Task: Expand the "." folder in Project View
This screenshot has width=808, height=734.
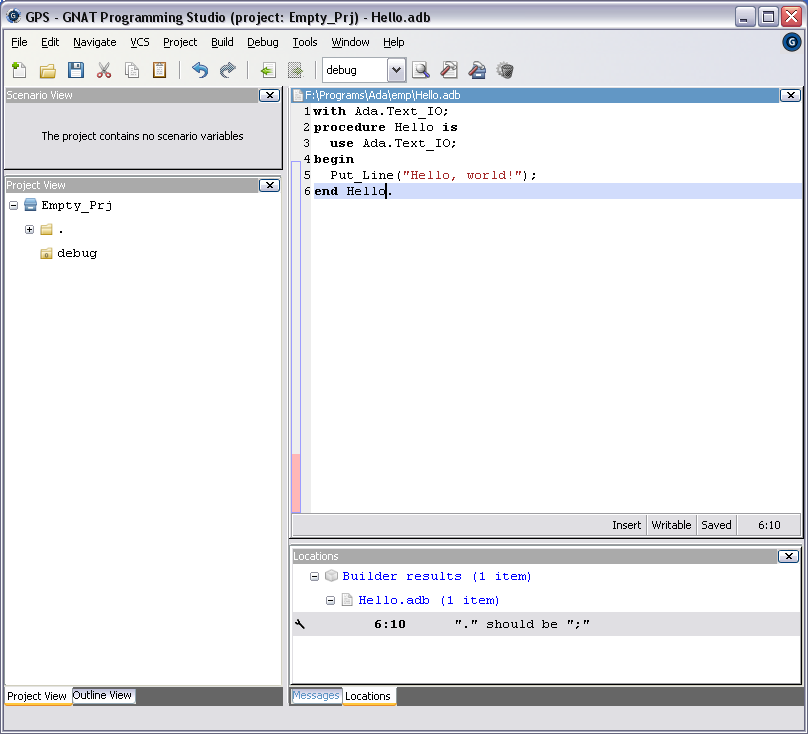Action: (30, 229)
